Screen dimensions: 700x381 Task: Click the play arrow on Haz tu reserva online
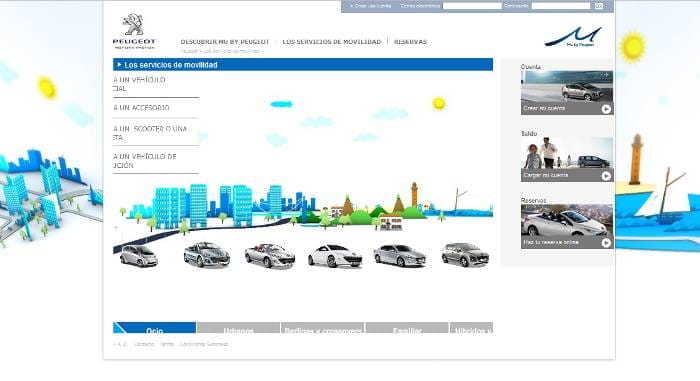click(x=606, y=243)
